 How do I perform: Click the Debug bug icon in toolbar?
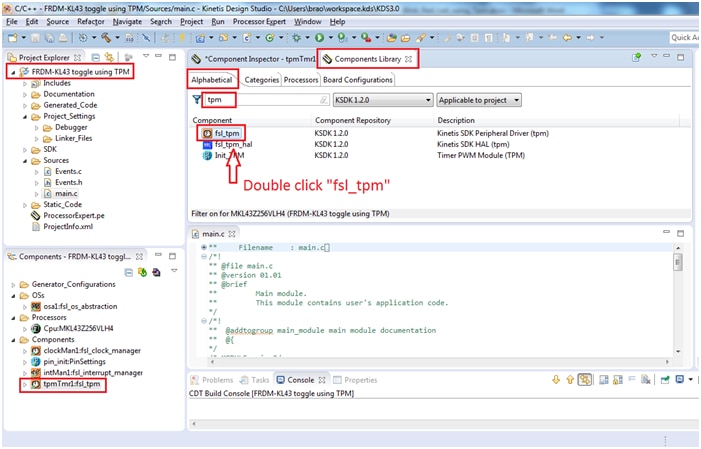296,38
